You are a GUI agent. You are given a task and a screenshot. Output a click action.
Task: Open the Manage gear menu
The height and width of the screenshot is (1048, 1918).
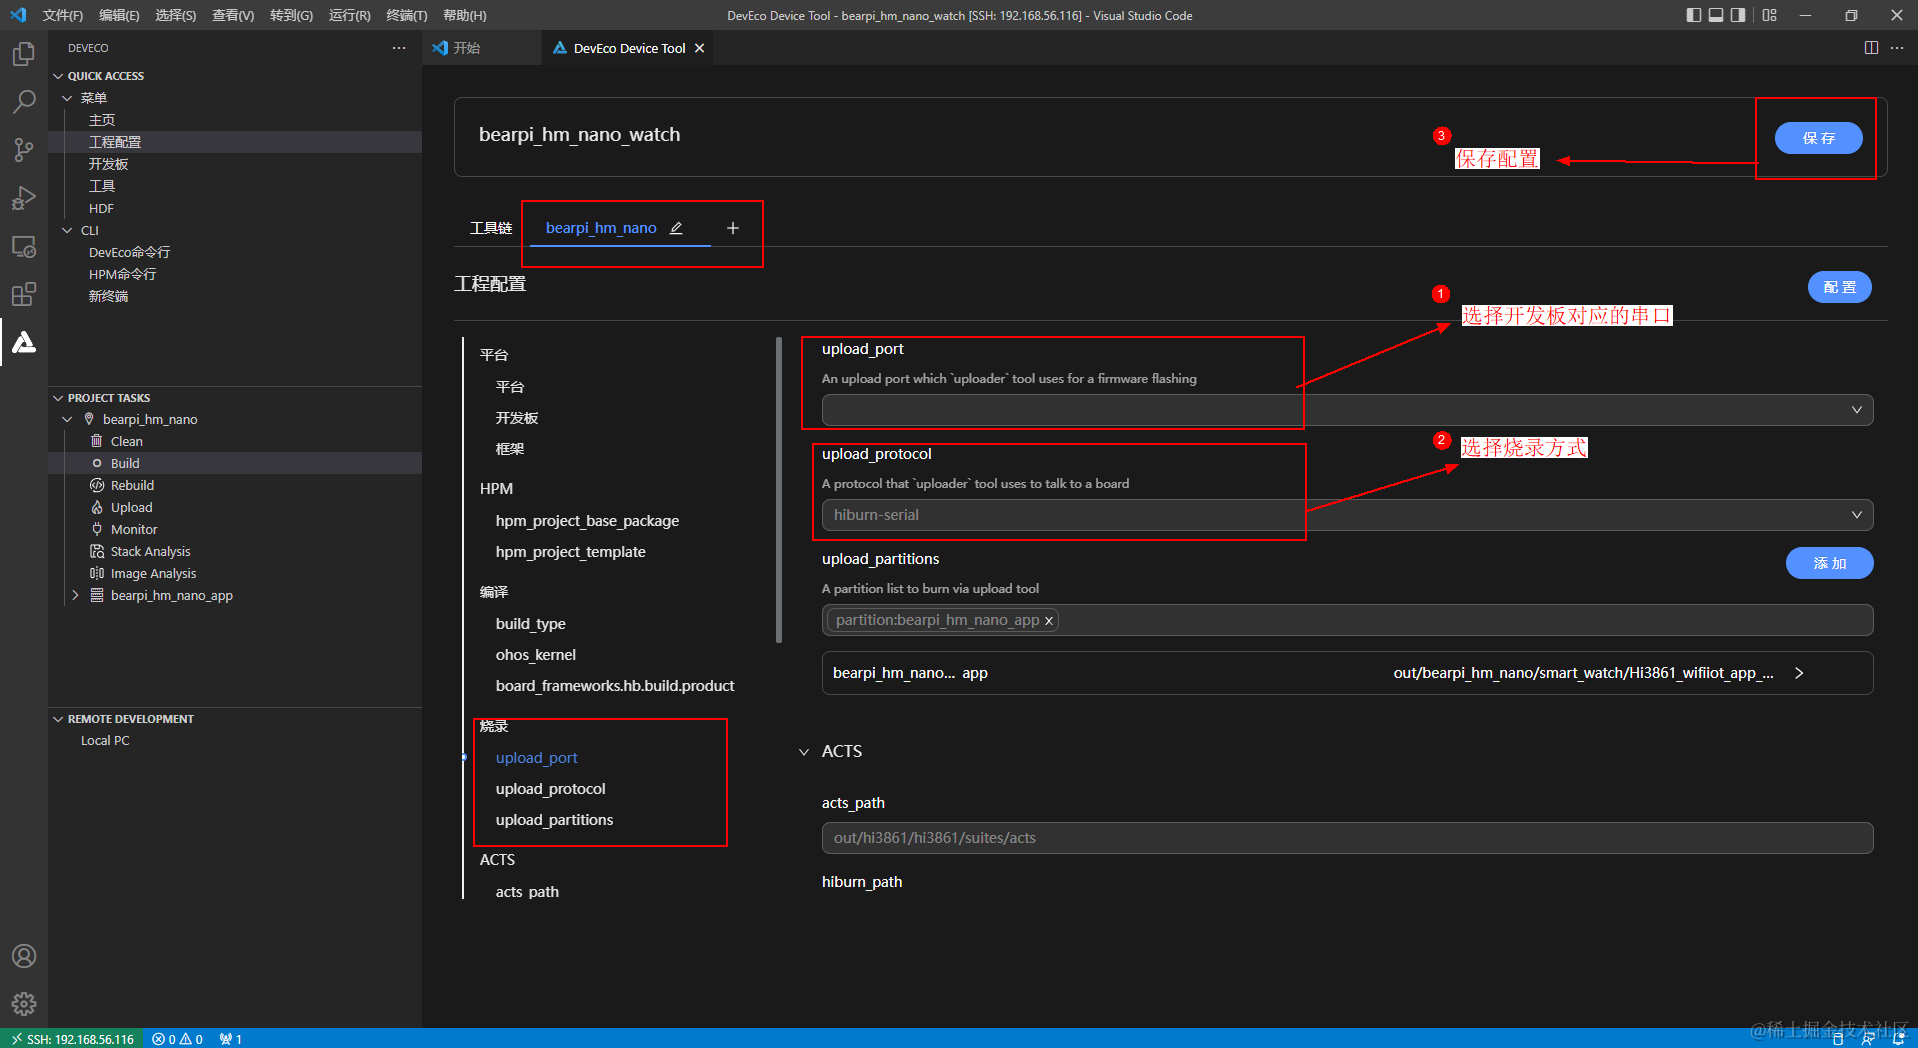pos(24,1003)
